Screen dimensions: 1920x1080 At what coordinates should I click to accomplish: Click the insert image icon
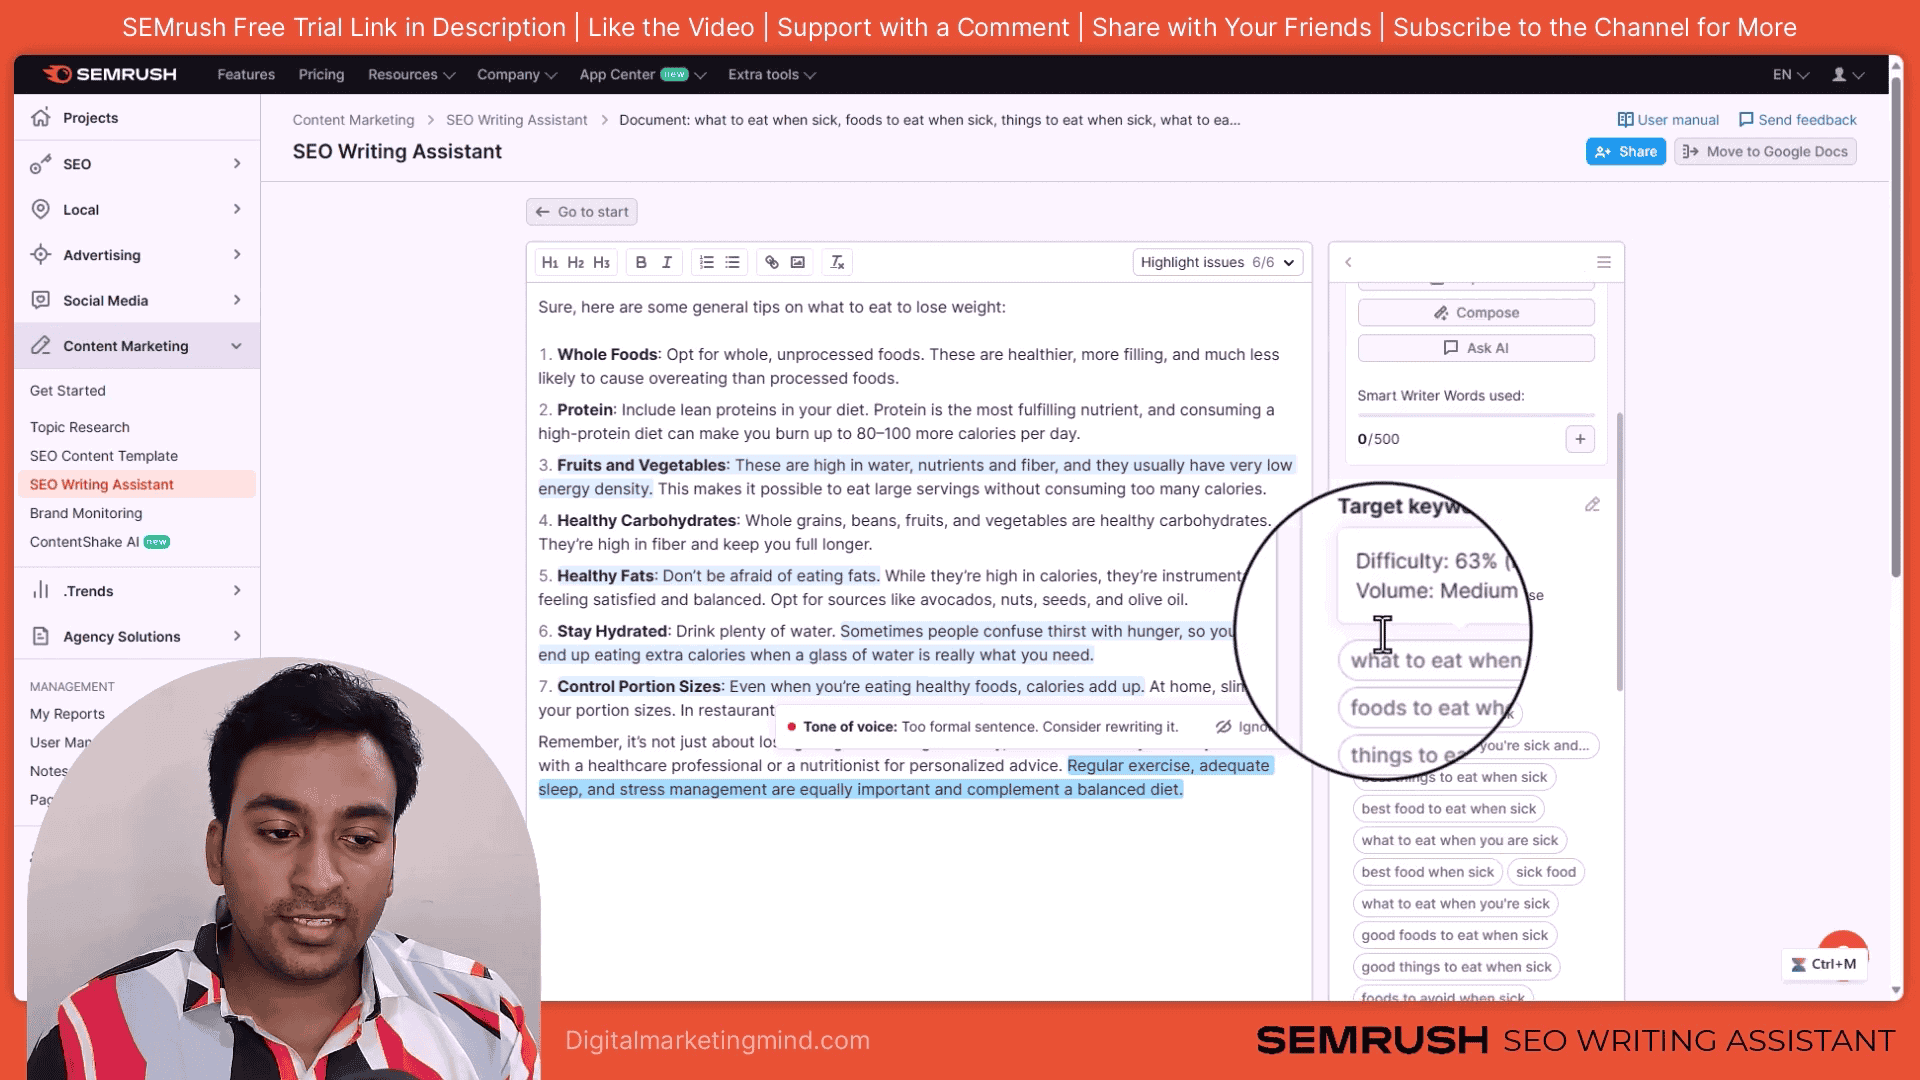[x=798, y=262]
